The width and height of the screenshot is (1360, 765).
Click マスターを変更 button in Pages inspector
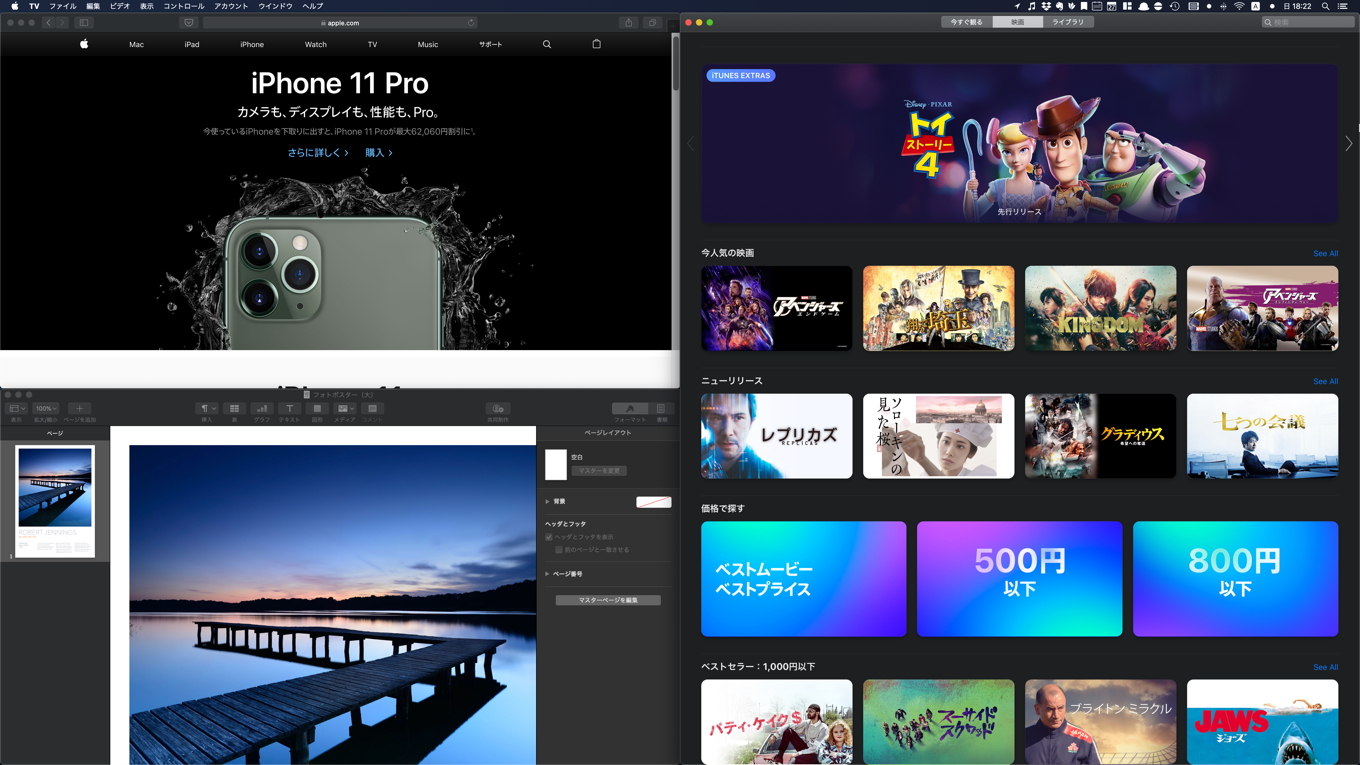pos(599,471)
